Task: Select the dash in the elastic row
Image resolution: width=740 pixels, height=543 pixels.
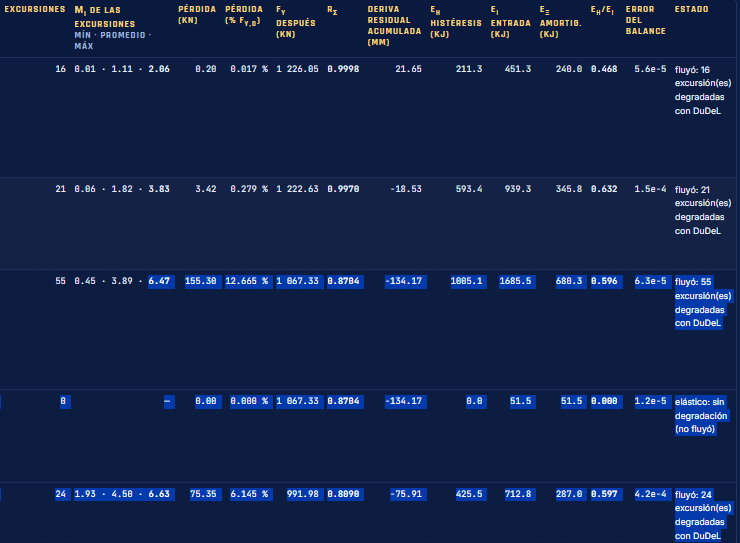Action: tap(167, 401)
